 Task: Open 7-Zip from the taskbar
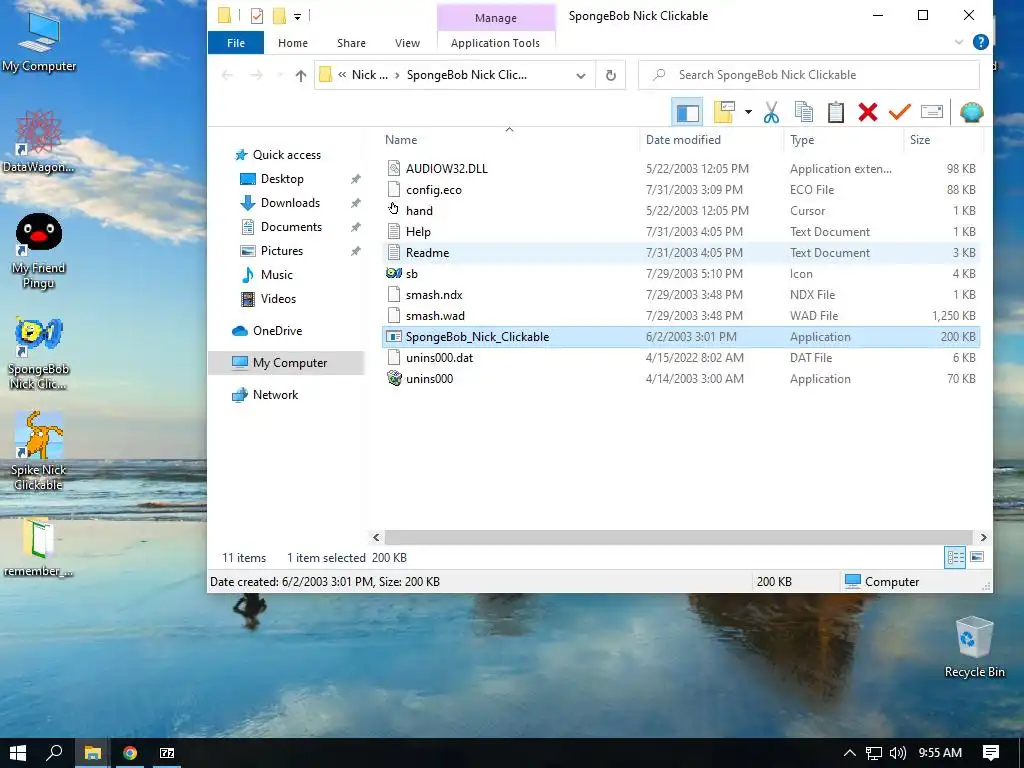167,753
